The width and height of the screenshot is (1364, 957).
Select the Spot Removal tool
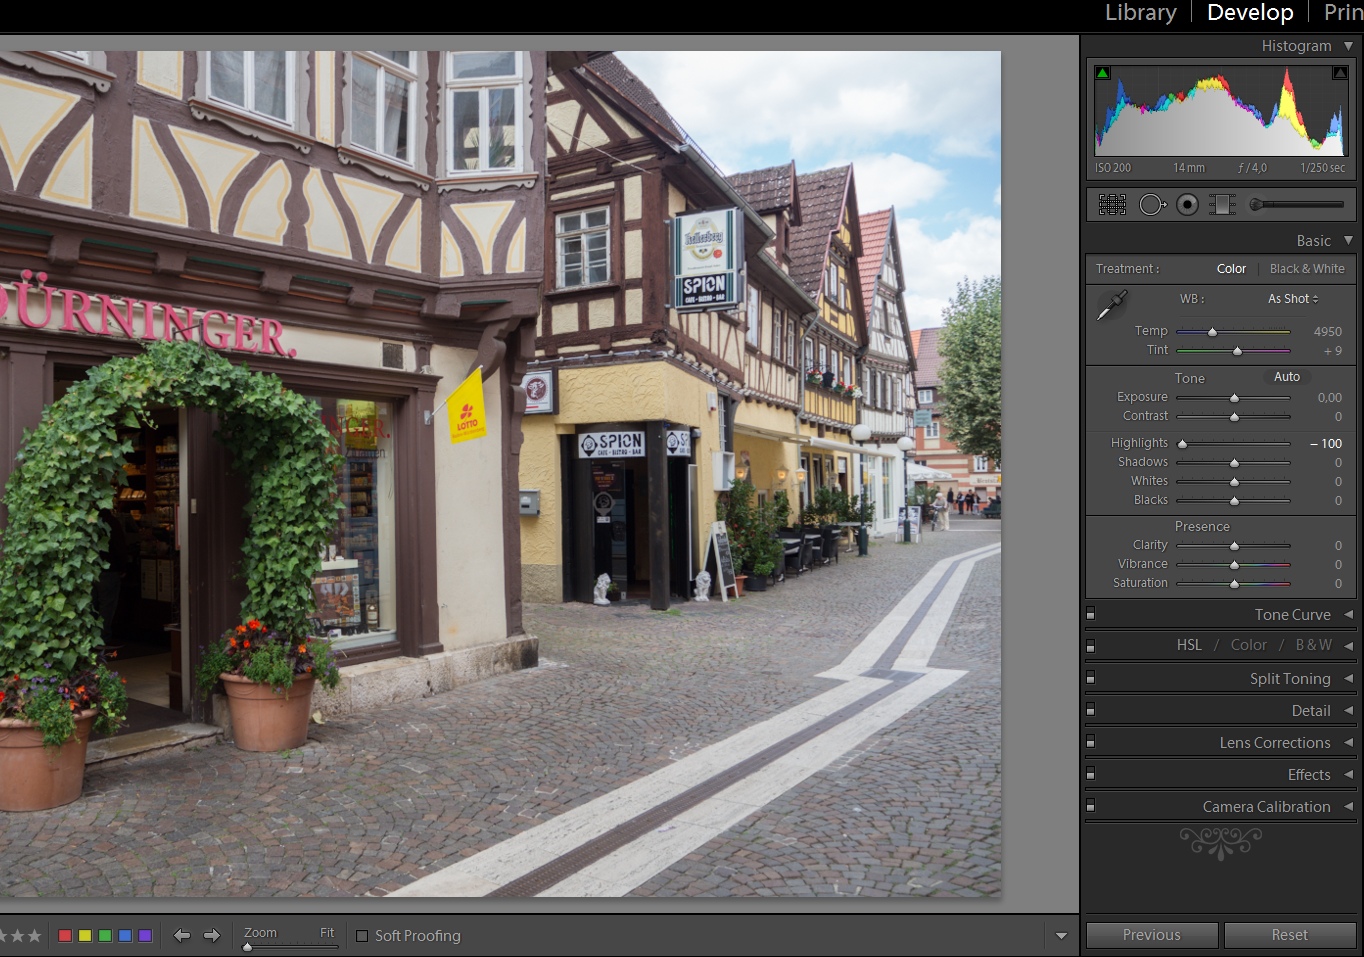point(1151,205)
